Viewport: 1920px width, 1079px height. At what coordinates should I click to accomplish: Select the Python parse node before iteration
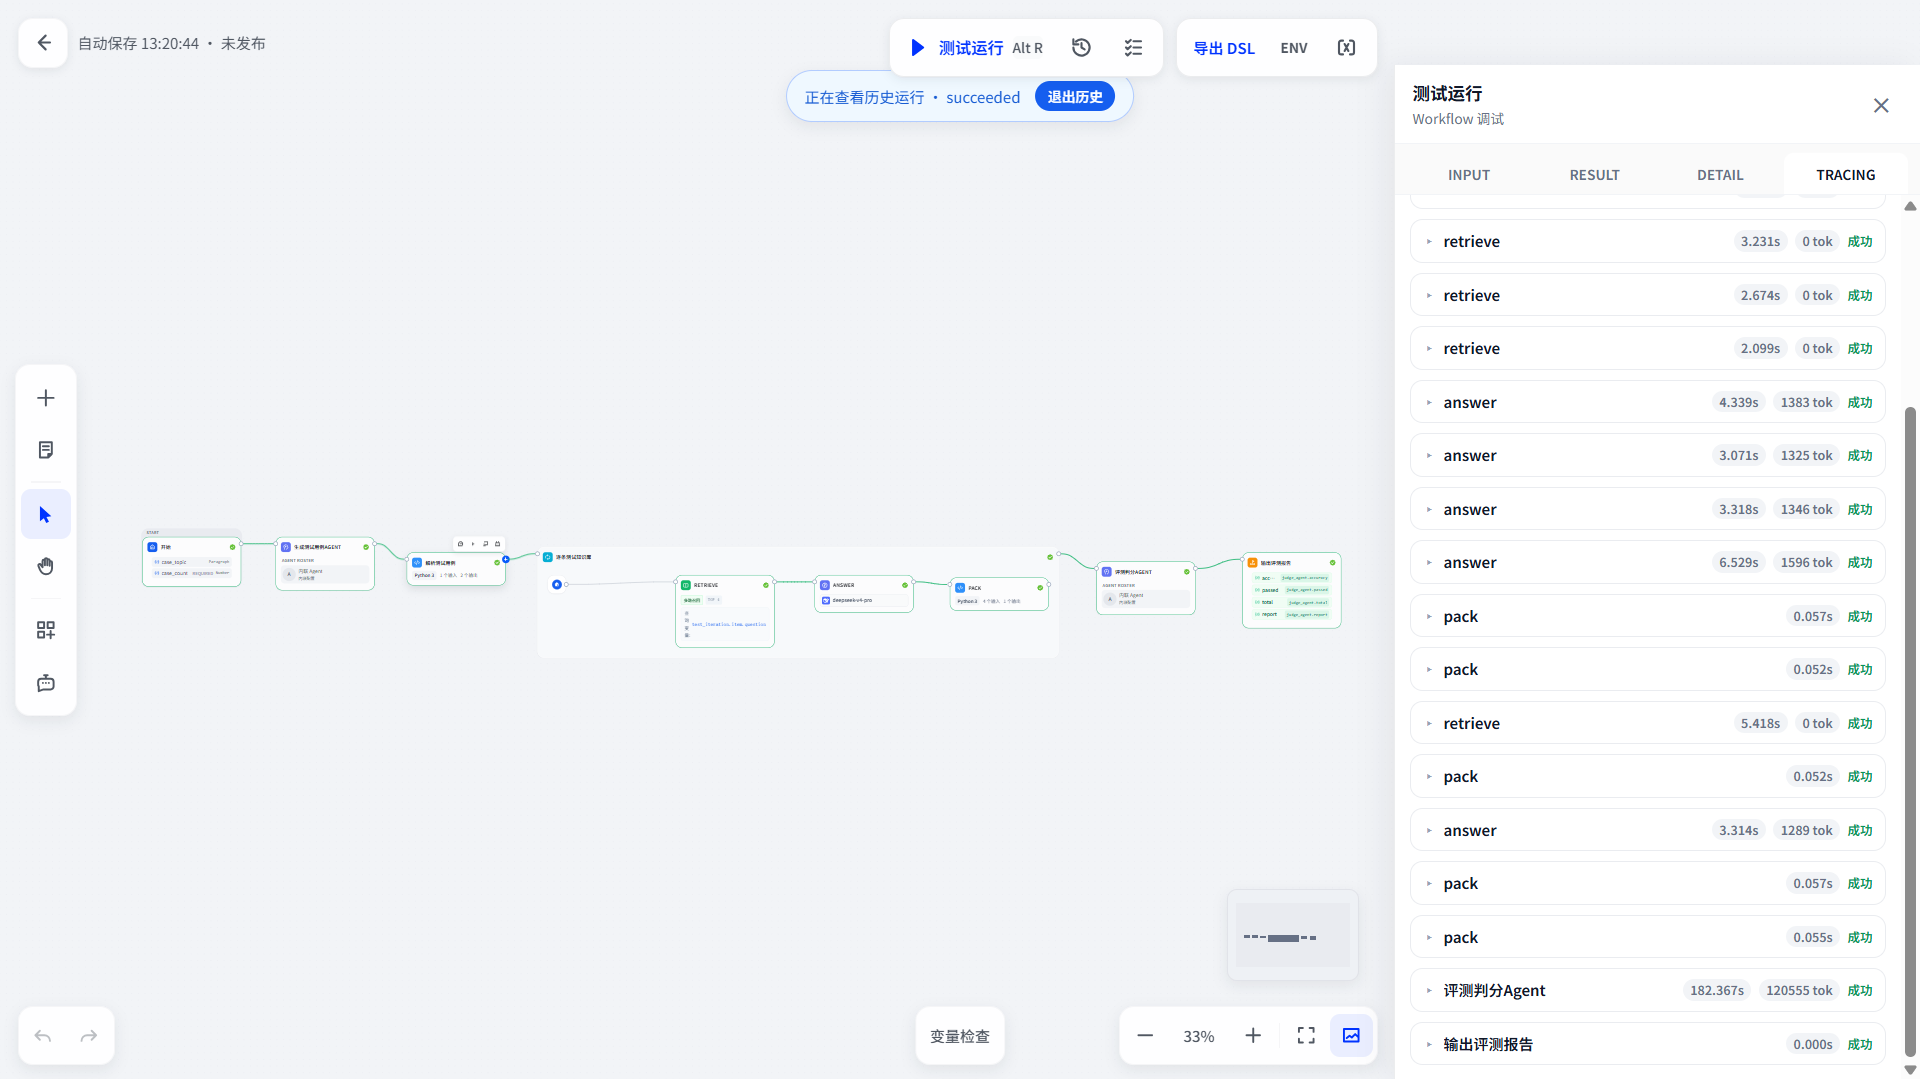(x=456, y=569)
